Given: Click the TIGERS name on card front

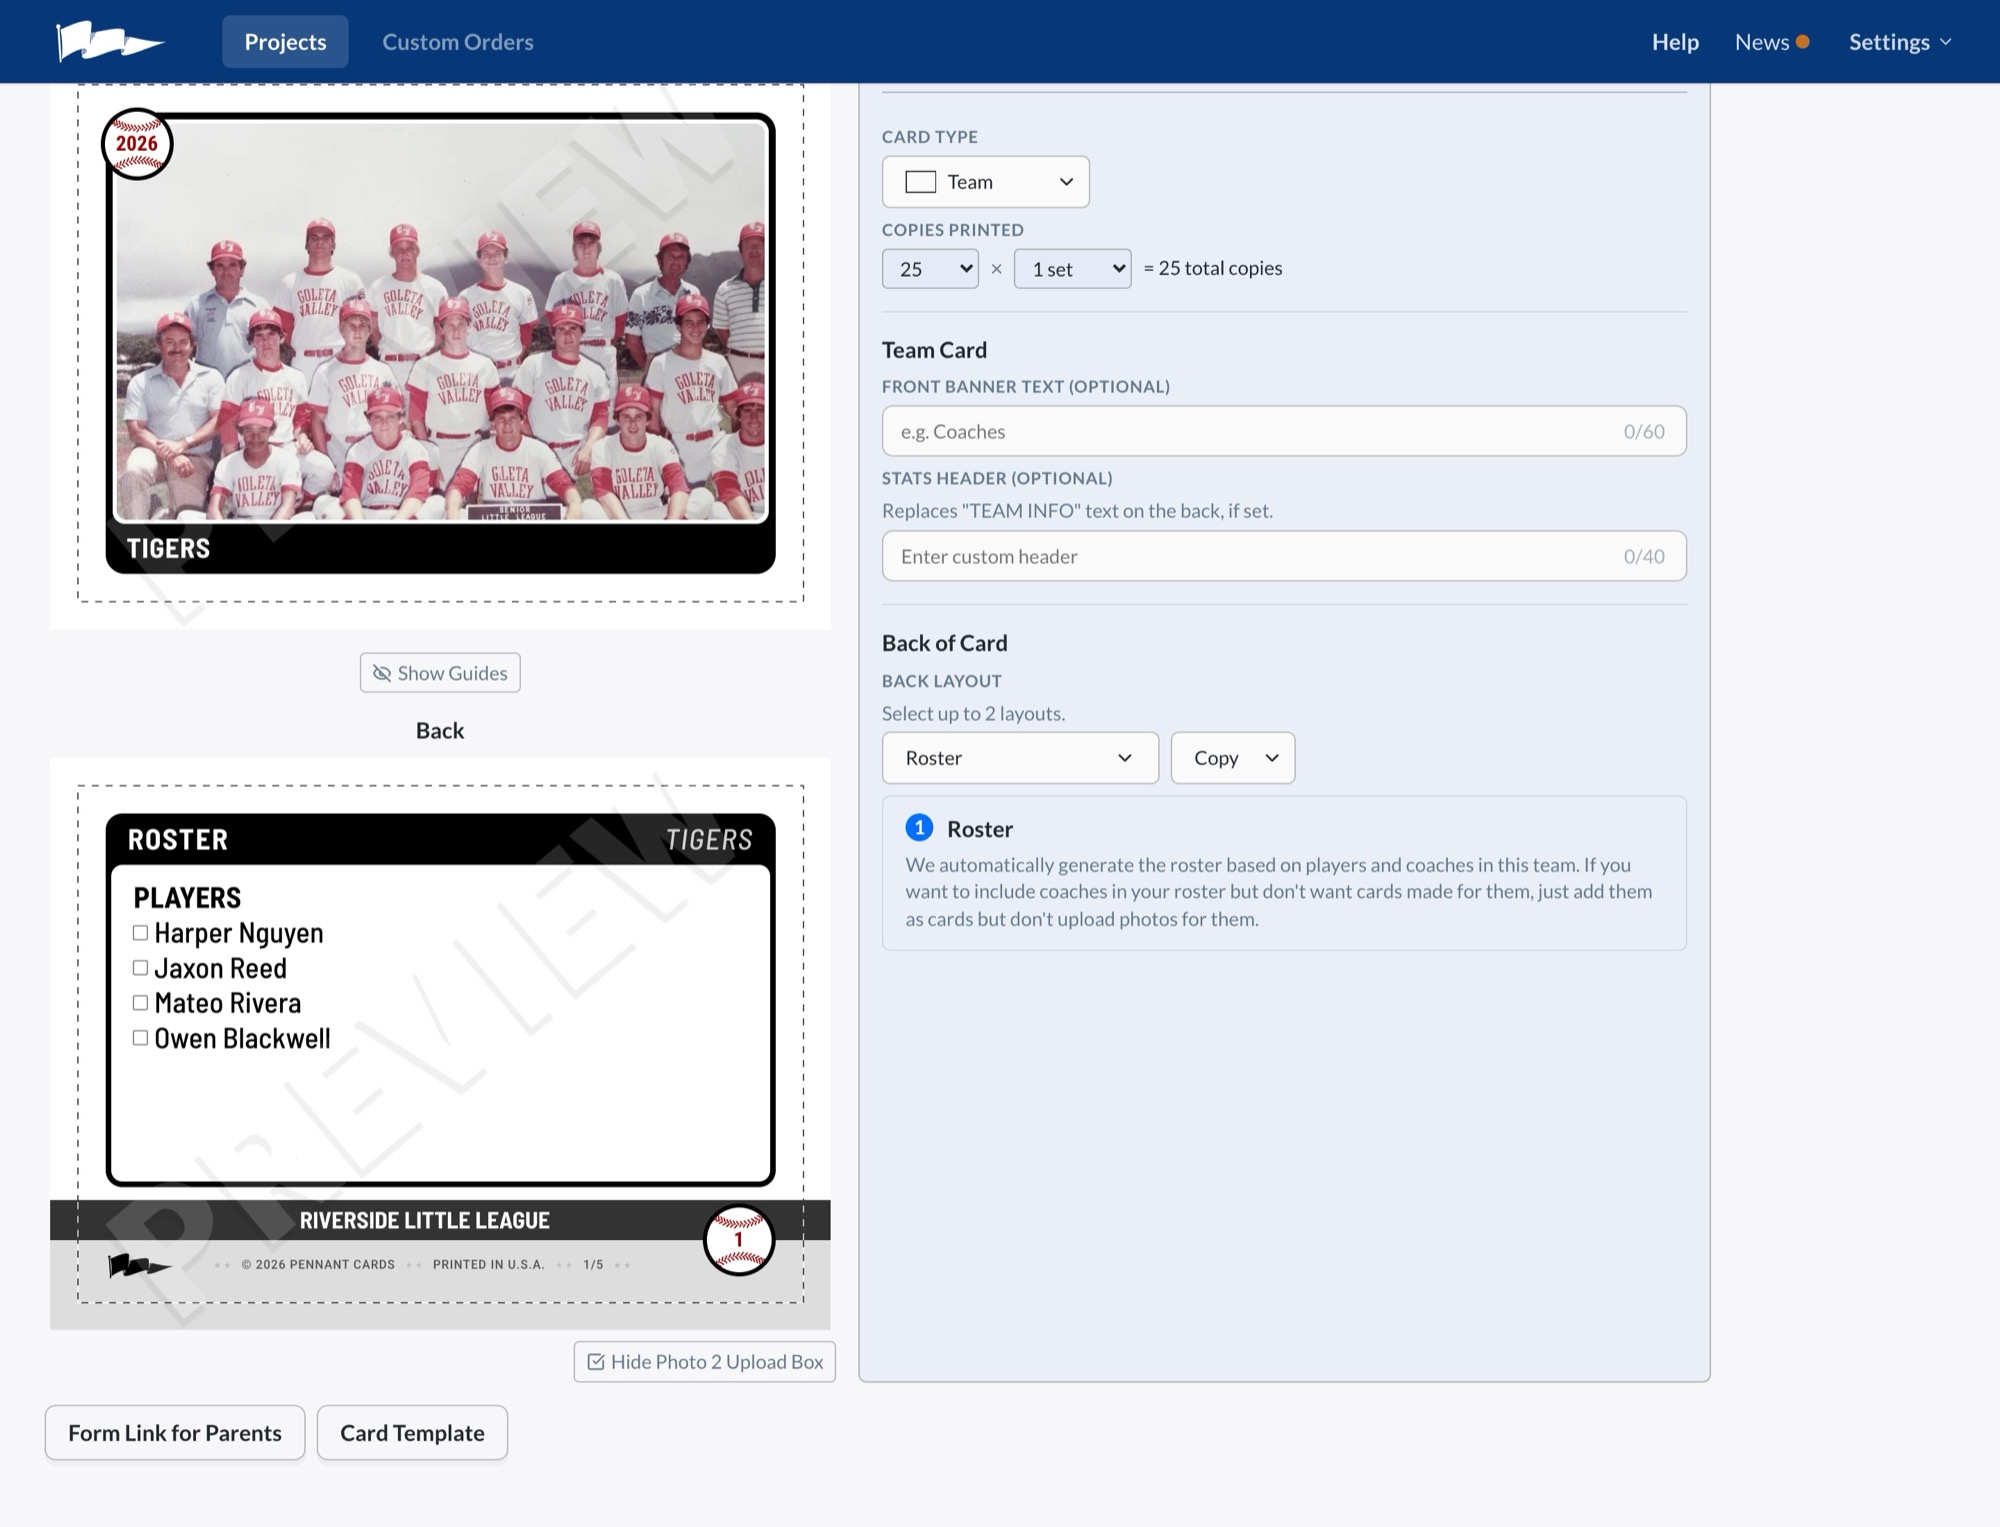Looking at the screenshot, I should (168, 548).
